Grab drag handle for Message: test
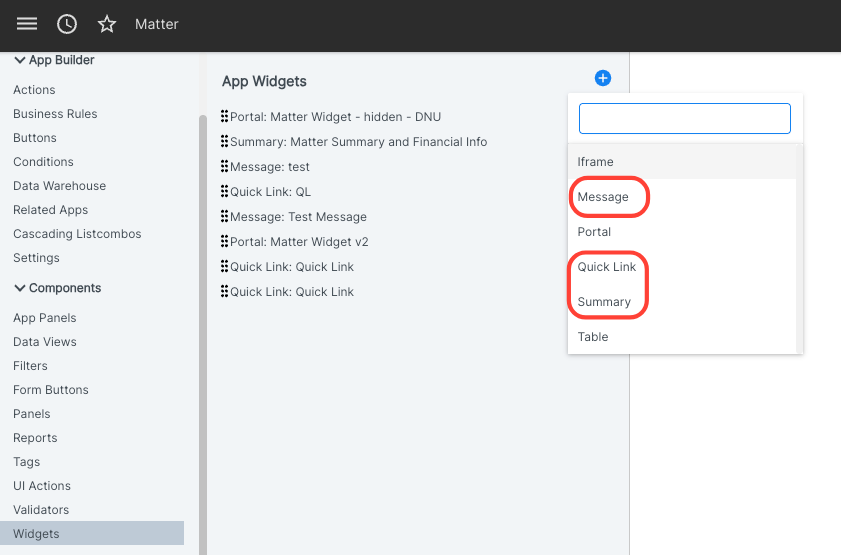Image resolution: width=841 pixels, height=555 pixels. pos(224,166)
